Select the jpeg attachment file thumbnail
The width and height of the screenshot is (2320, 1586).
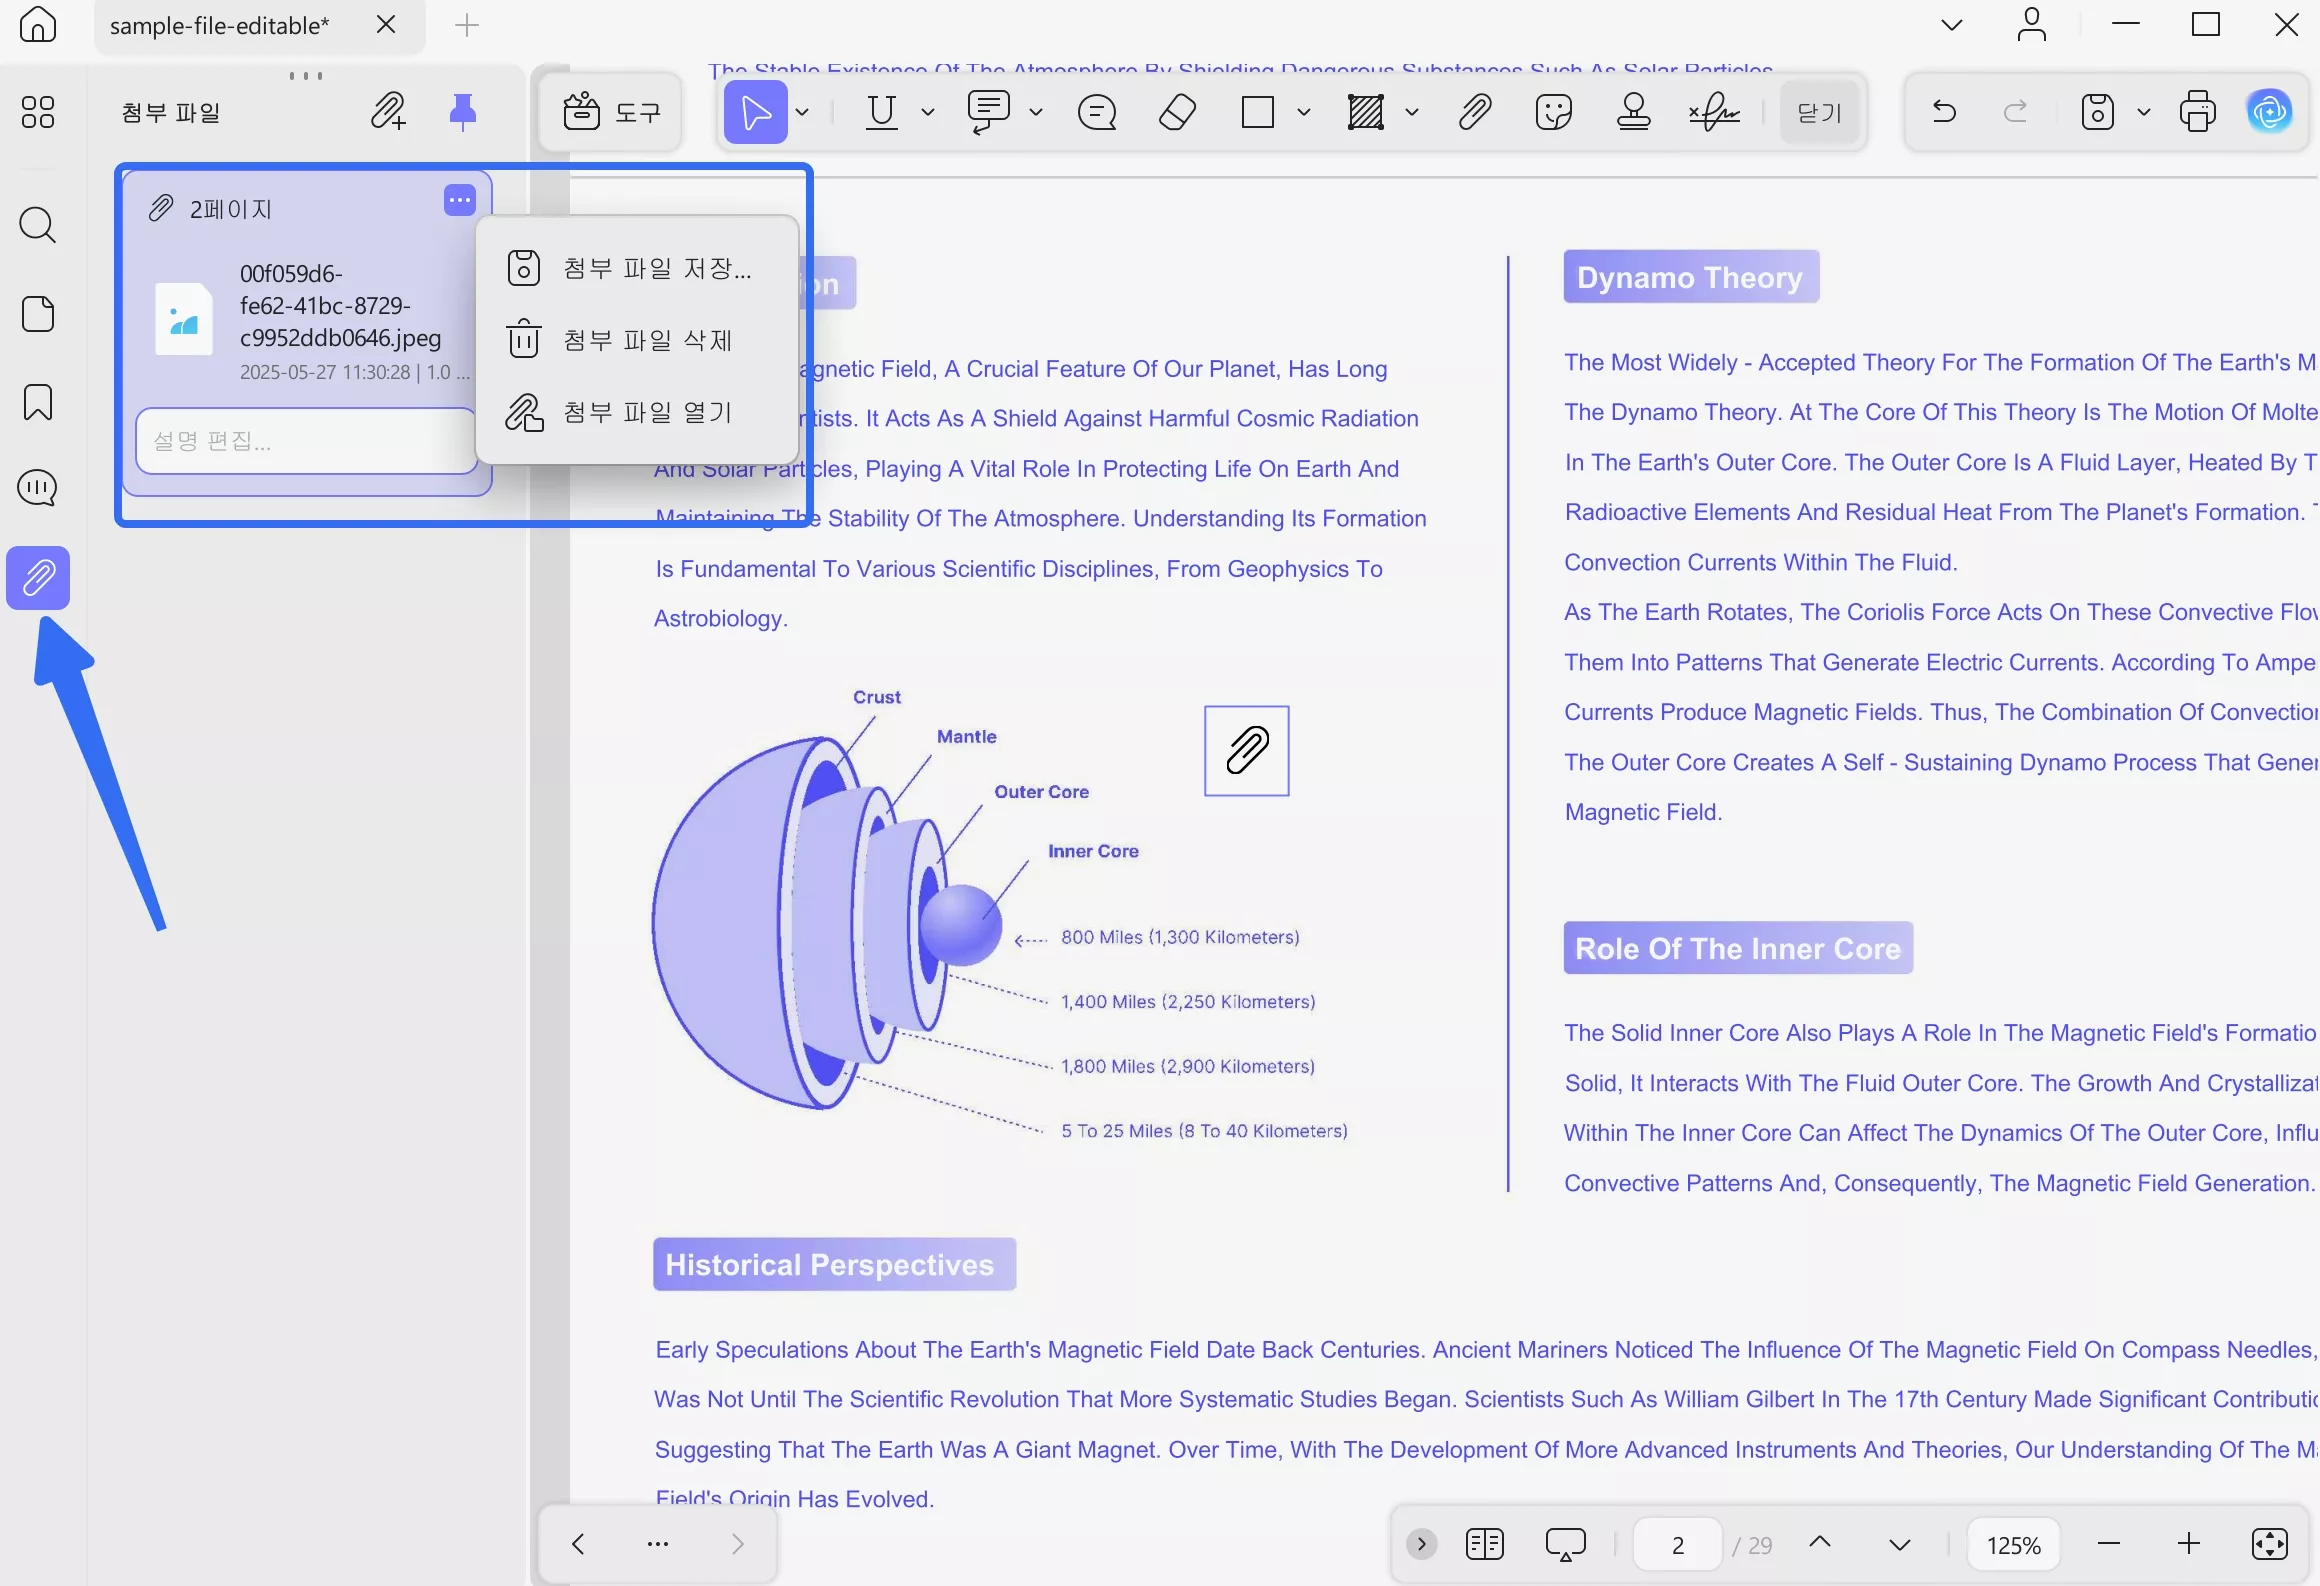pos(183,320)
